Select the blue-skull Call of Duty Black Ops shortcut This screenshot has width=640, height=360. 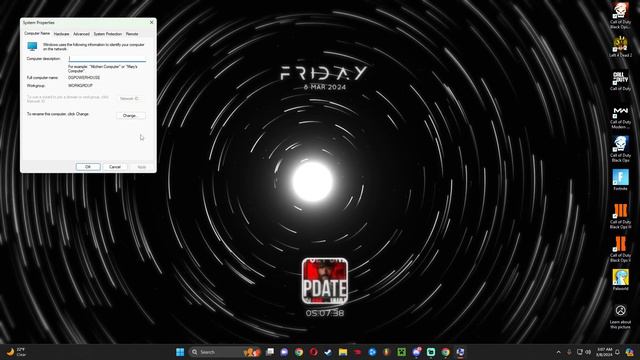pos(620,149)
